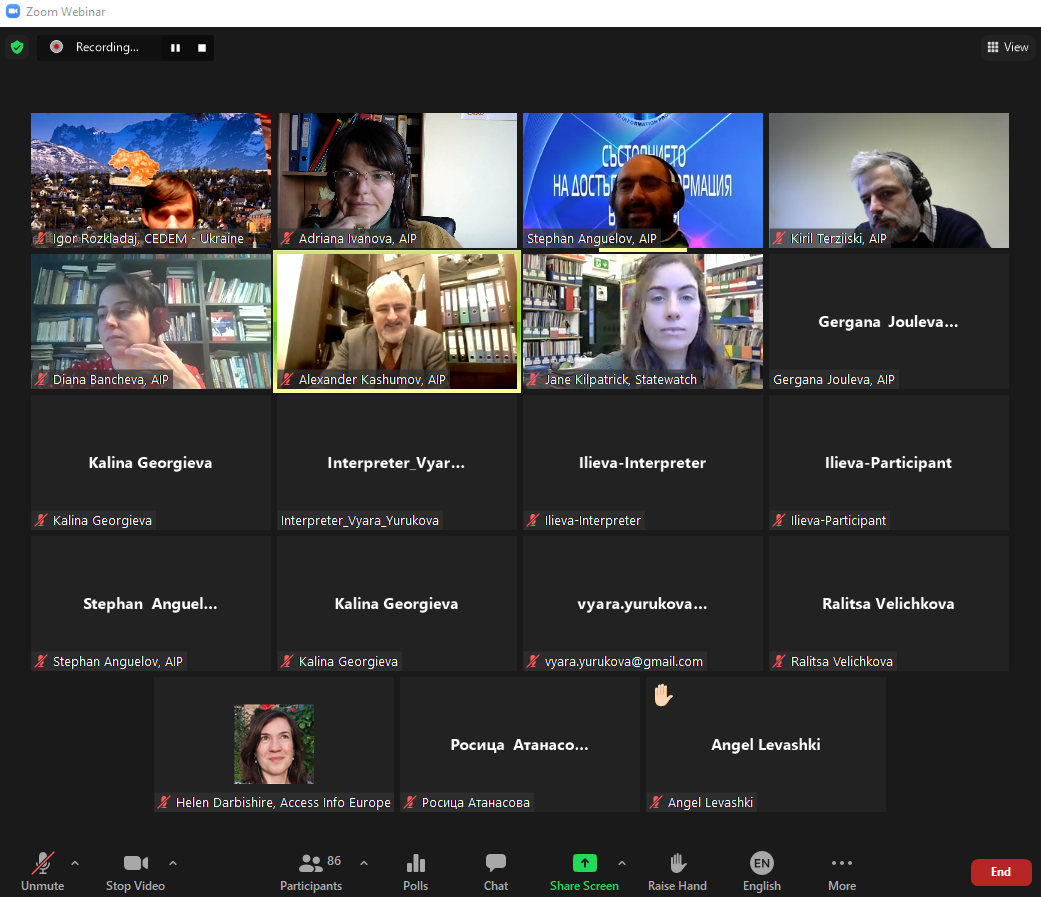Image resolution: width=1041 pixels, height=897 pixels.
Task: Stop the recording
Action: tap(201, 48)
